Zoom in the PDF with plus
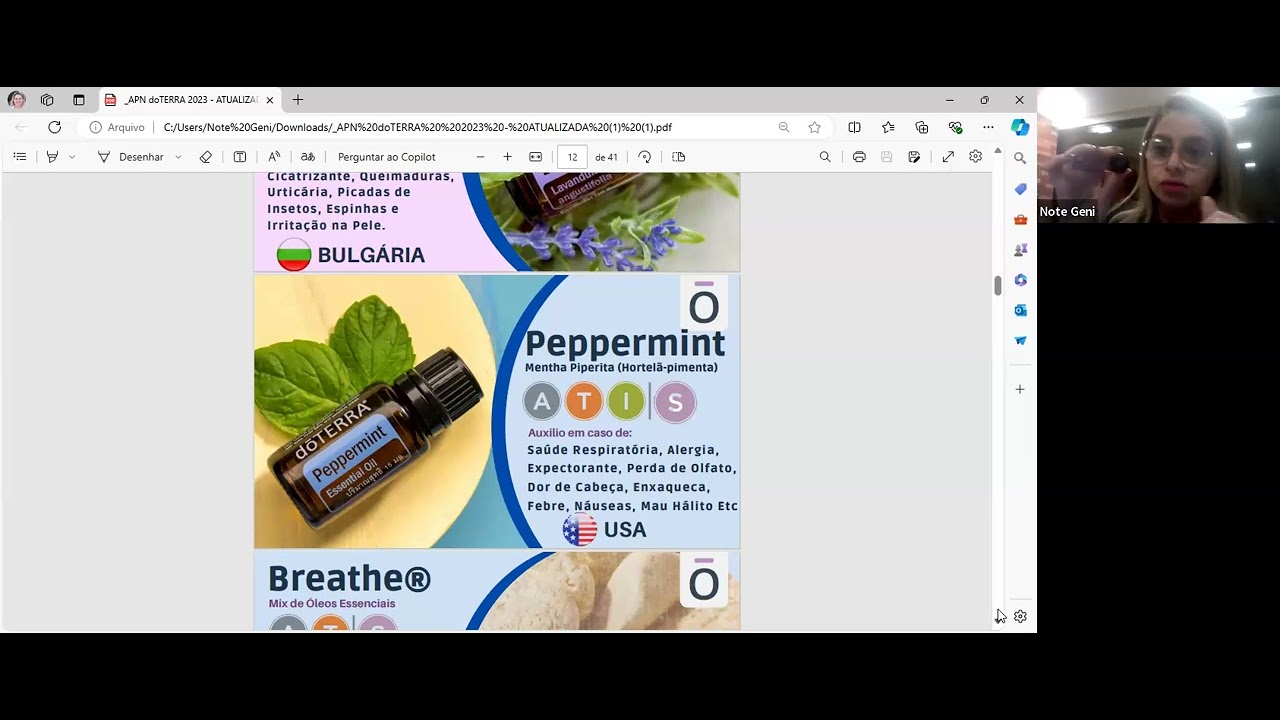This screenshot has width=1280, height=720. [508, 157]
